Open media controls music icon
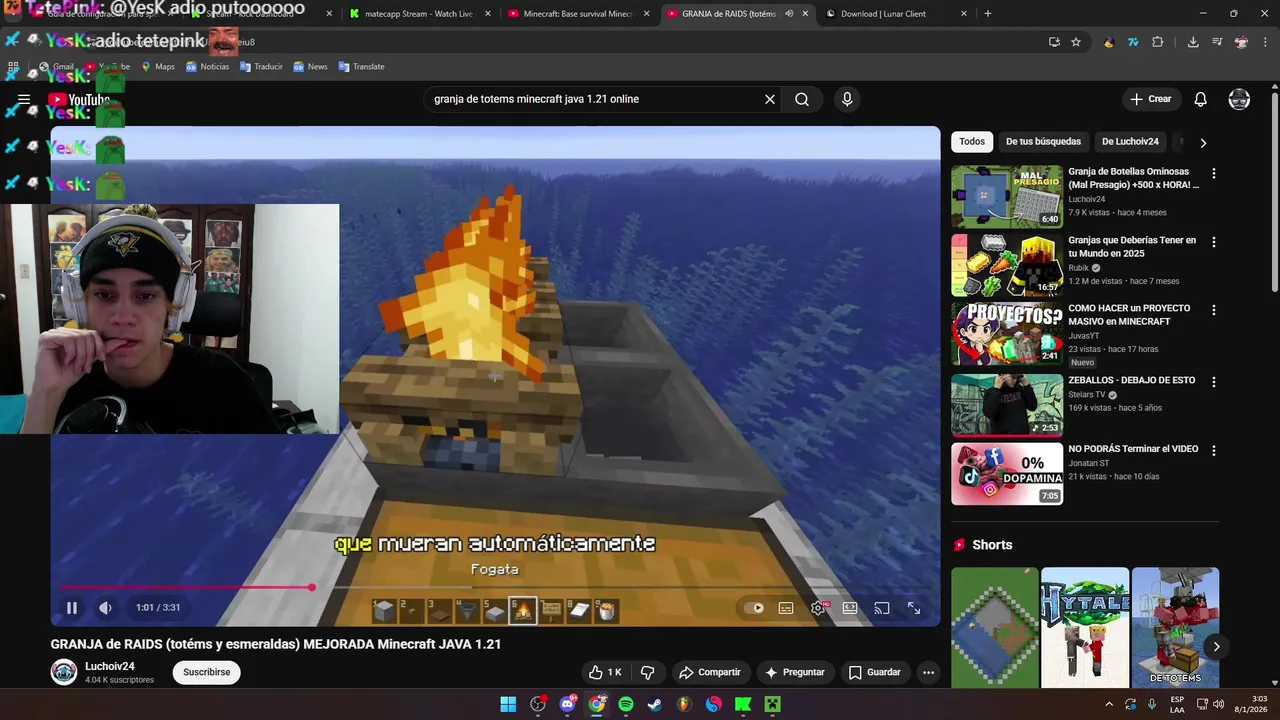The width and height of the screenshot is (1280, 720). click(1217, 42)
